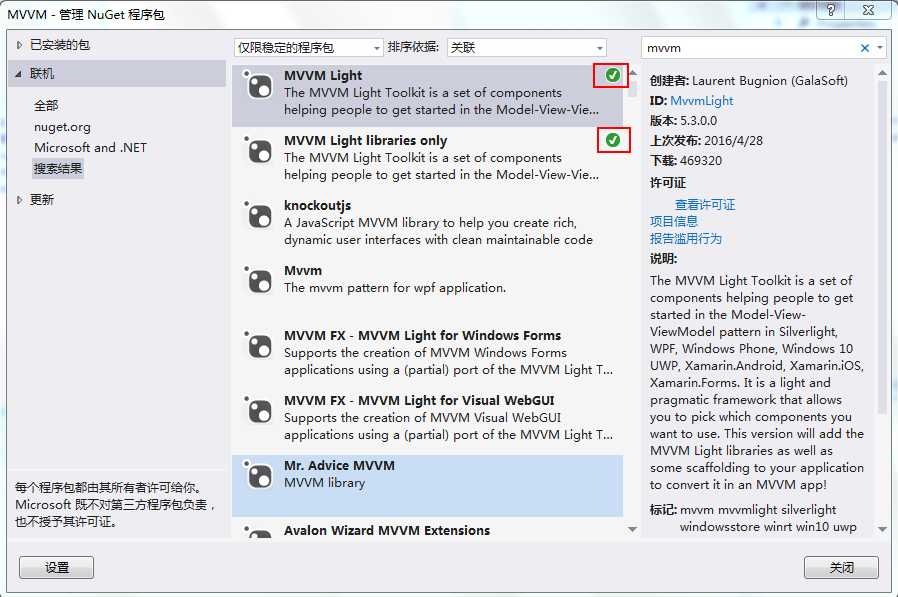The width and height of the screenshot is (898, 597).
Task: Select 全部 under 联机
Action: pos(46,105)
